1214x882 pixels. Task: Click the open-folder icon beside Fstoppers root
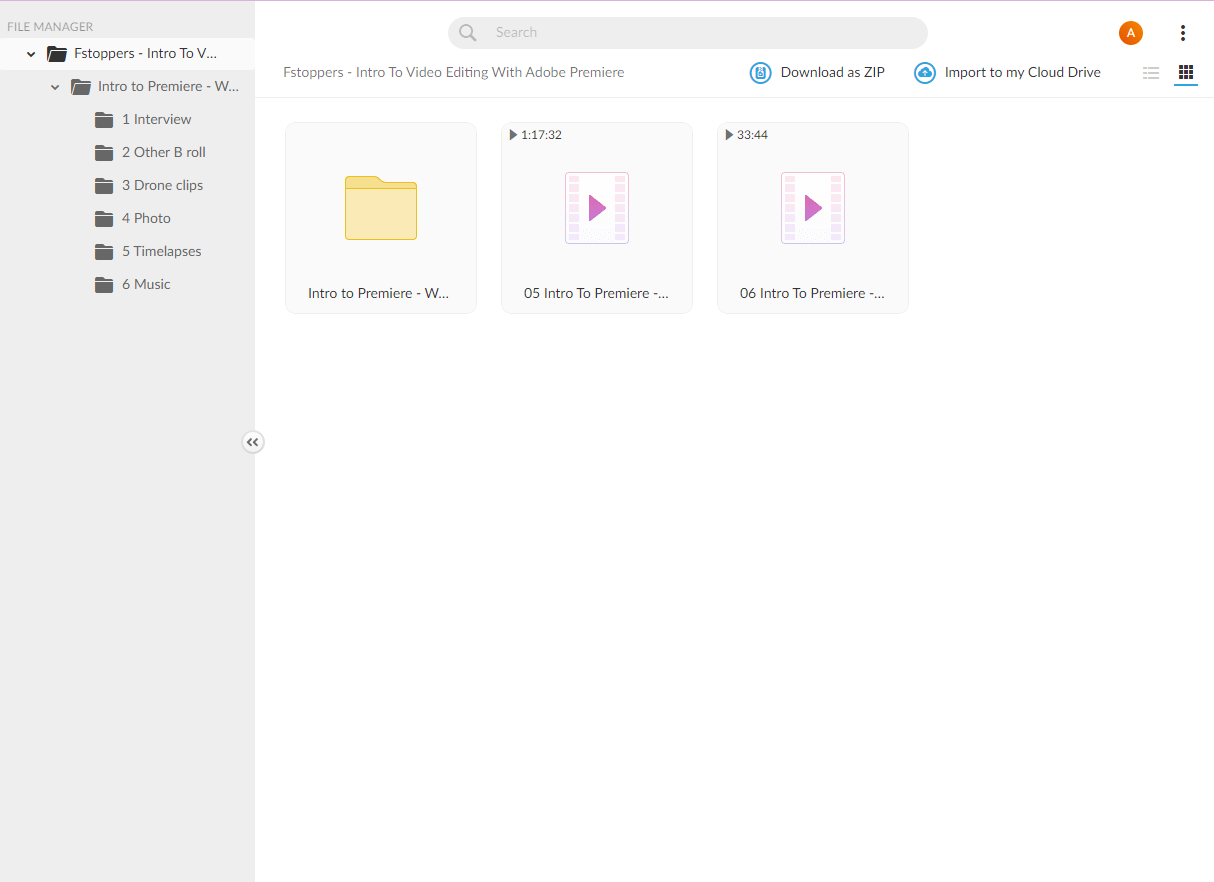click(57, 54)
